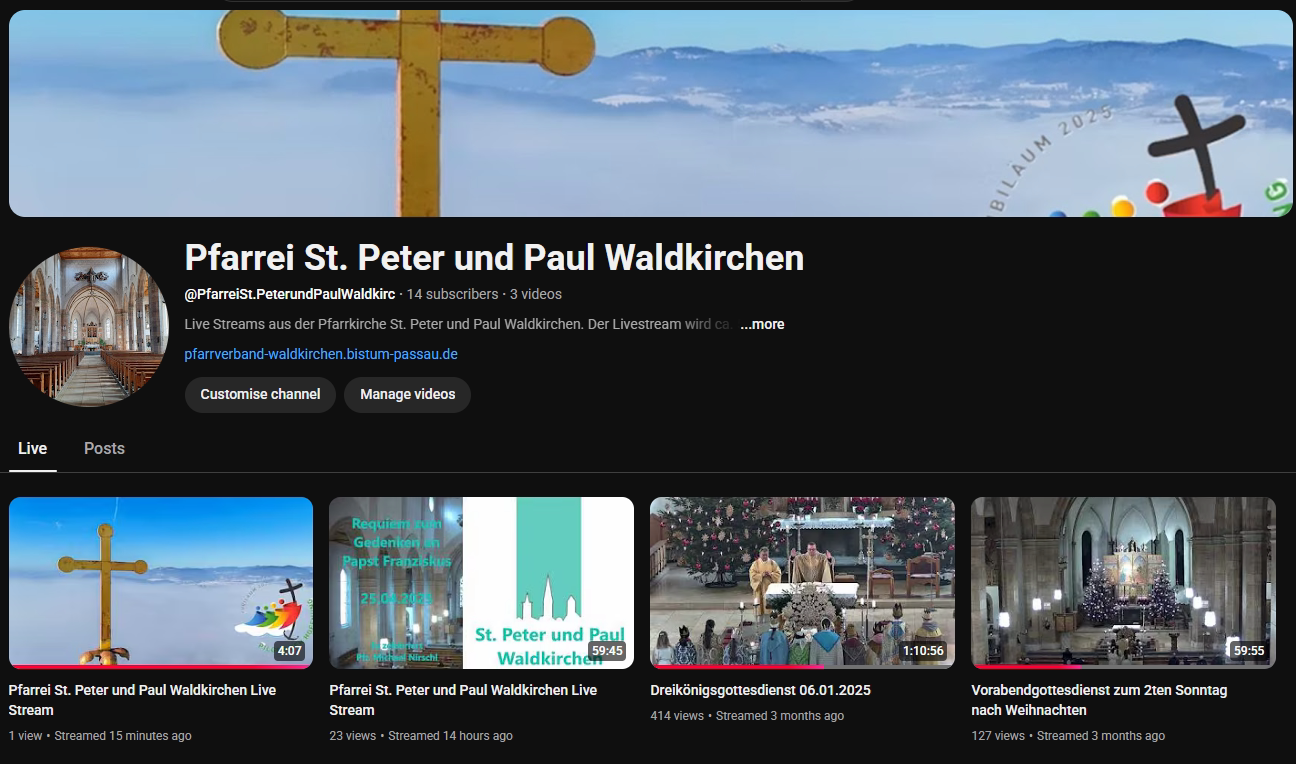Click red watch progress bar on Dreikönigsgottesdienst thumbnail

pos(737,666)
